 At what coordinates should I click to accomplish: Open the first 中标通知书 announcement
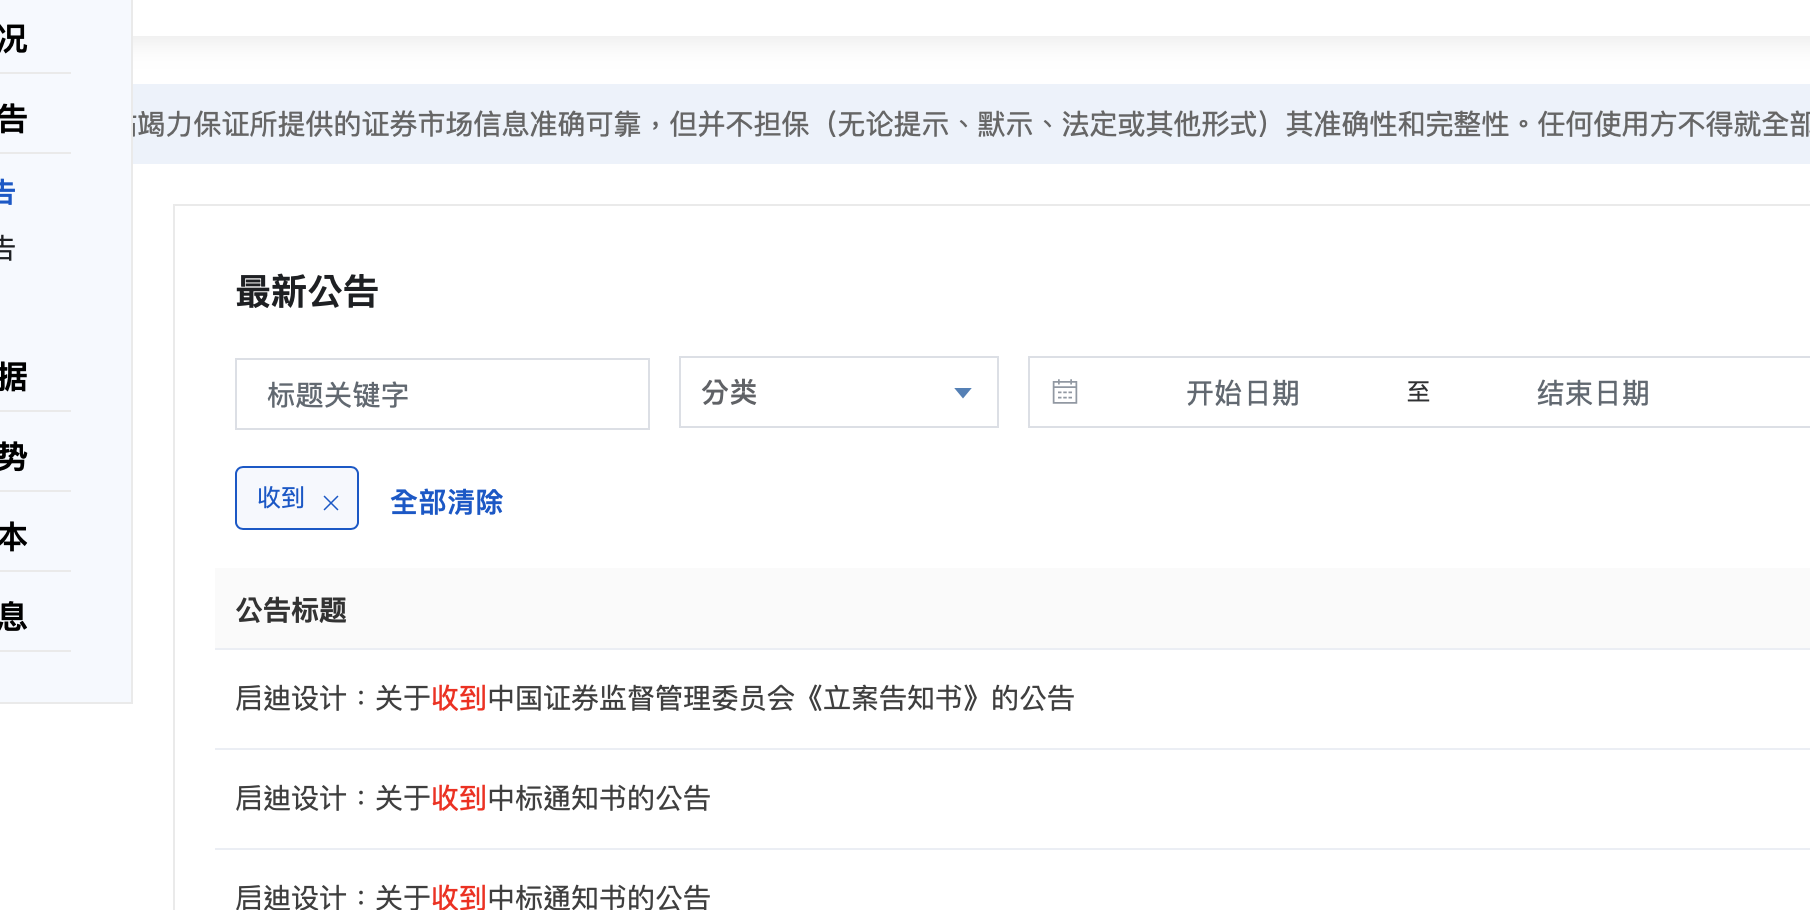(472, 798)
